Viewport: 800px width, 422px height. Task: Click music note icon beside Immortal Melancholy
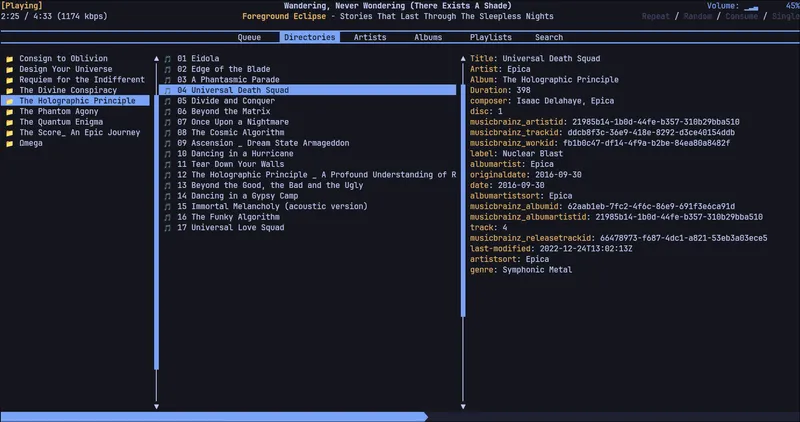[167, 207]
